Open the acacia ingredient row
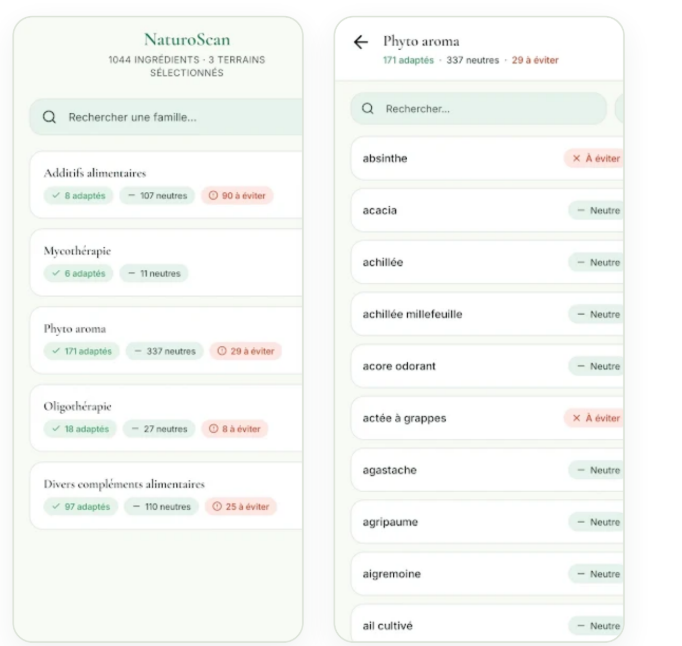The height and width of the screenshot is (646, 682). (487, 211)
